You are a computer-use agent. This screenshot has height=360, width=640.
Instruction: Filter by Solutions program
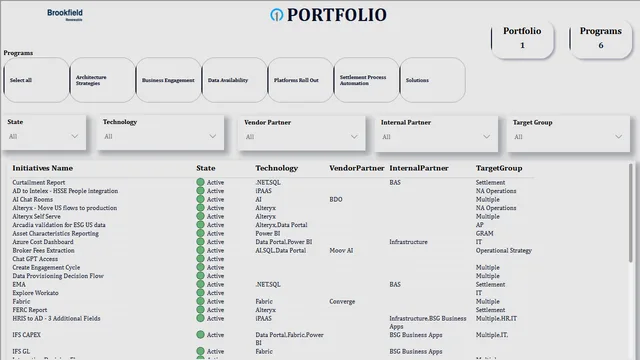[433, 80]
